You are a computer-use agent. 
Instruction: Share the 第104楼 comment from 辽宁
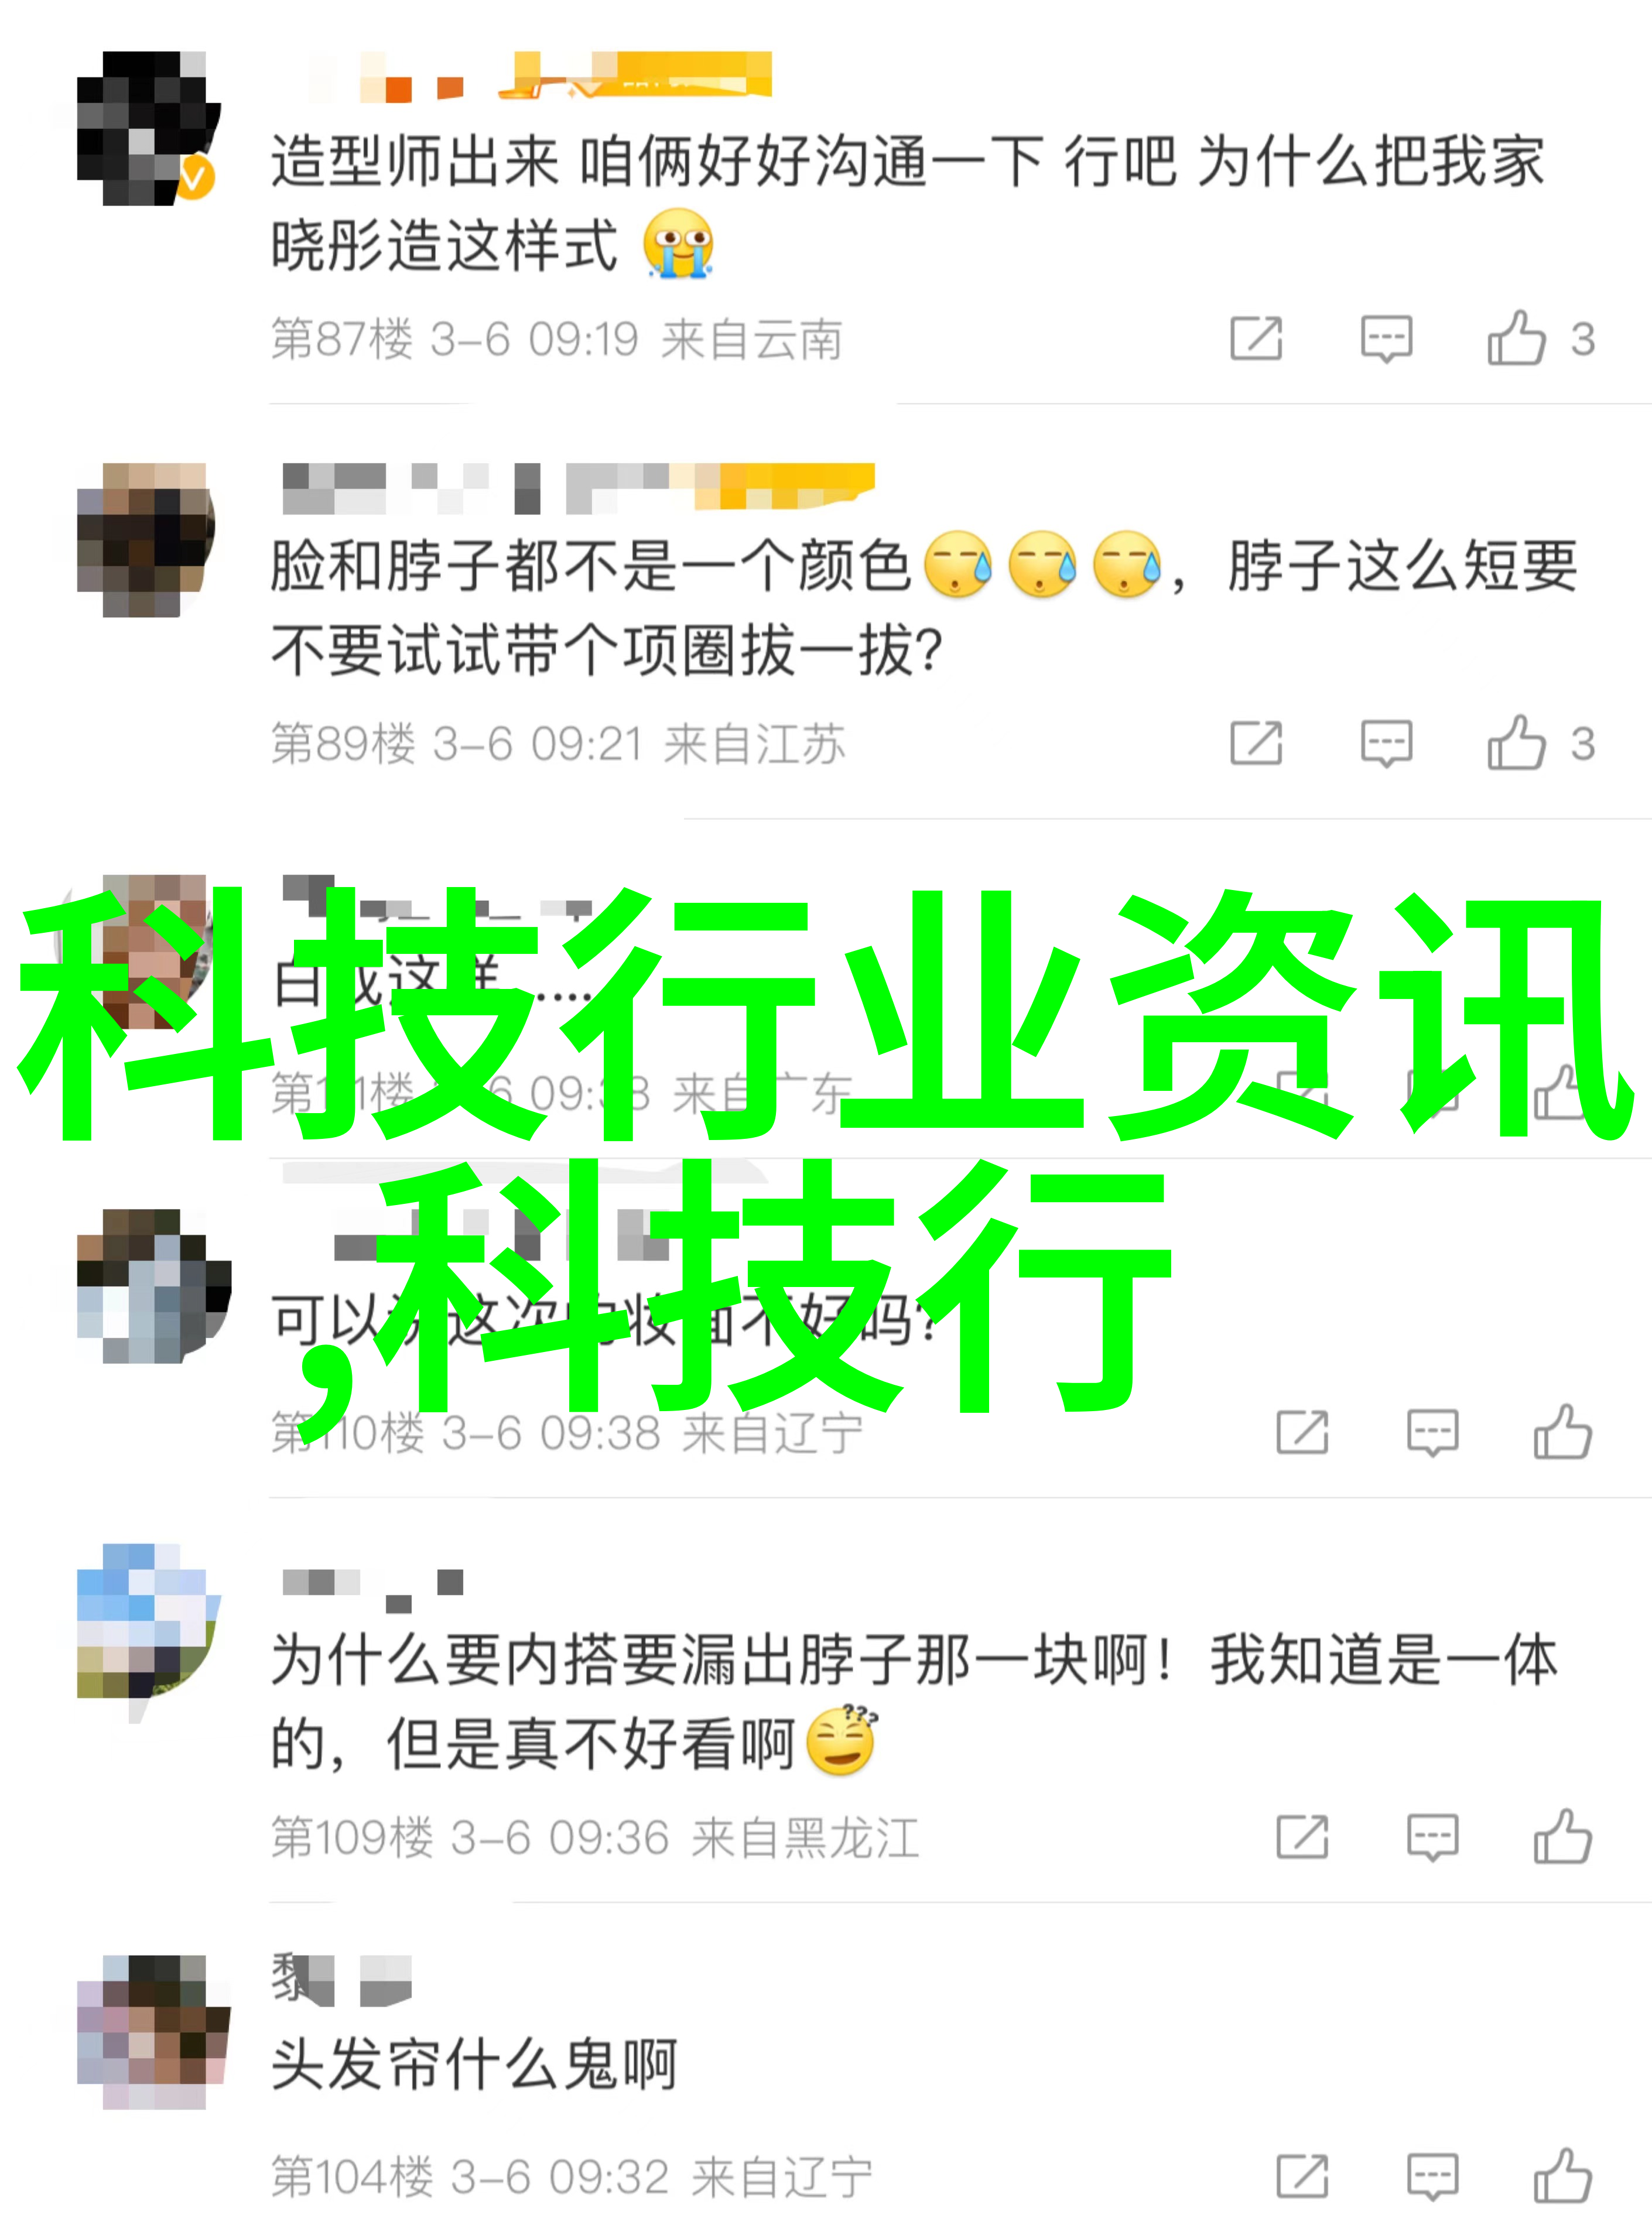tap(1303, 2177)
